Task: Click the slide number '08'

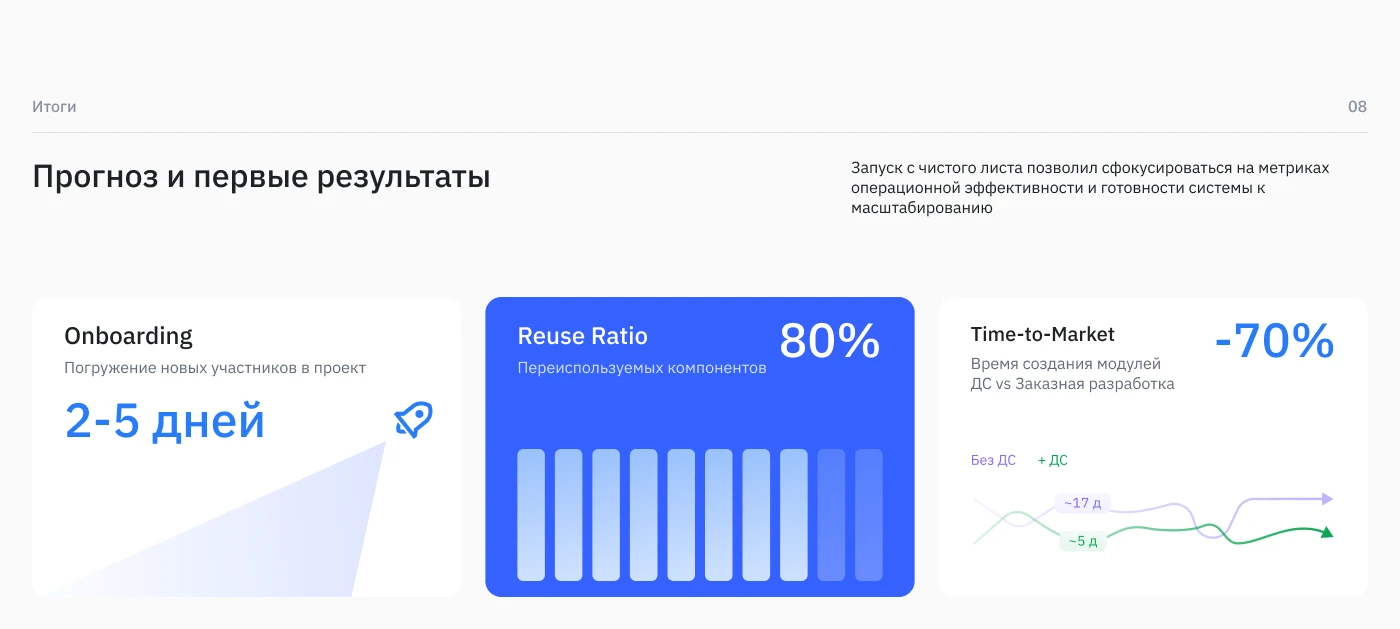Action: pyautogui.click(x=1357, y=106)
